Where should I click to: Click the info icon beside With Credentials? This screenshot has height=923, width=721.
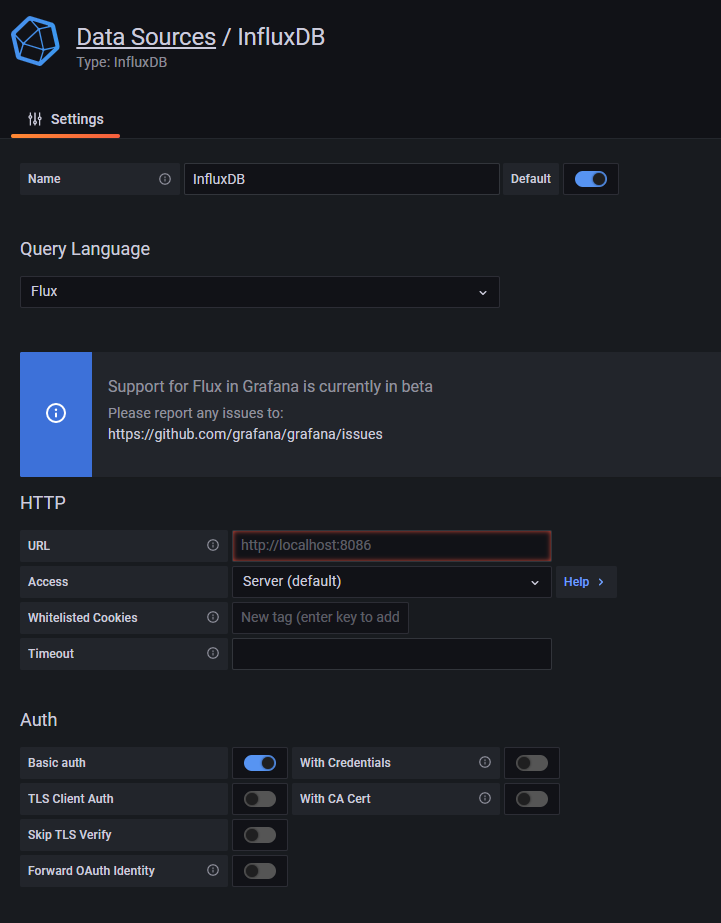[x=484, y=762]
